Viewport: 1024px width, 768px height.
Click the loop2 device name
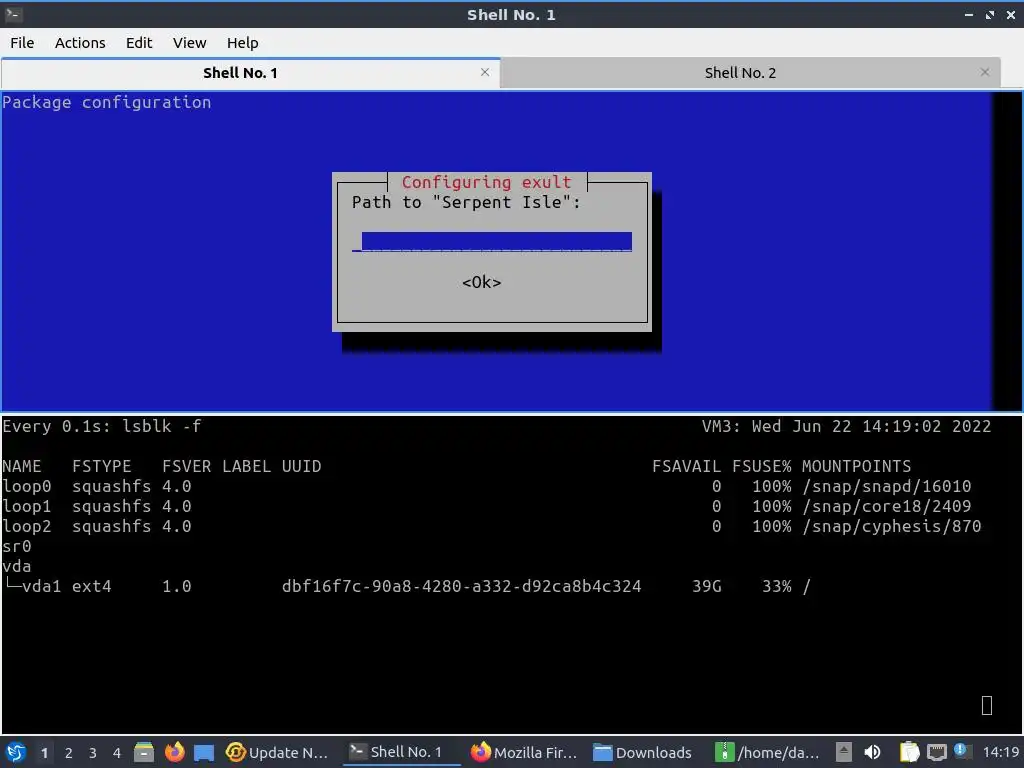point(27,526)
